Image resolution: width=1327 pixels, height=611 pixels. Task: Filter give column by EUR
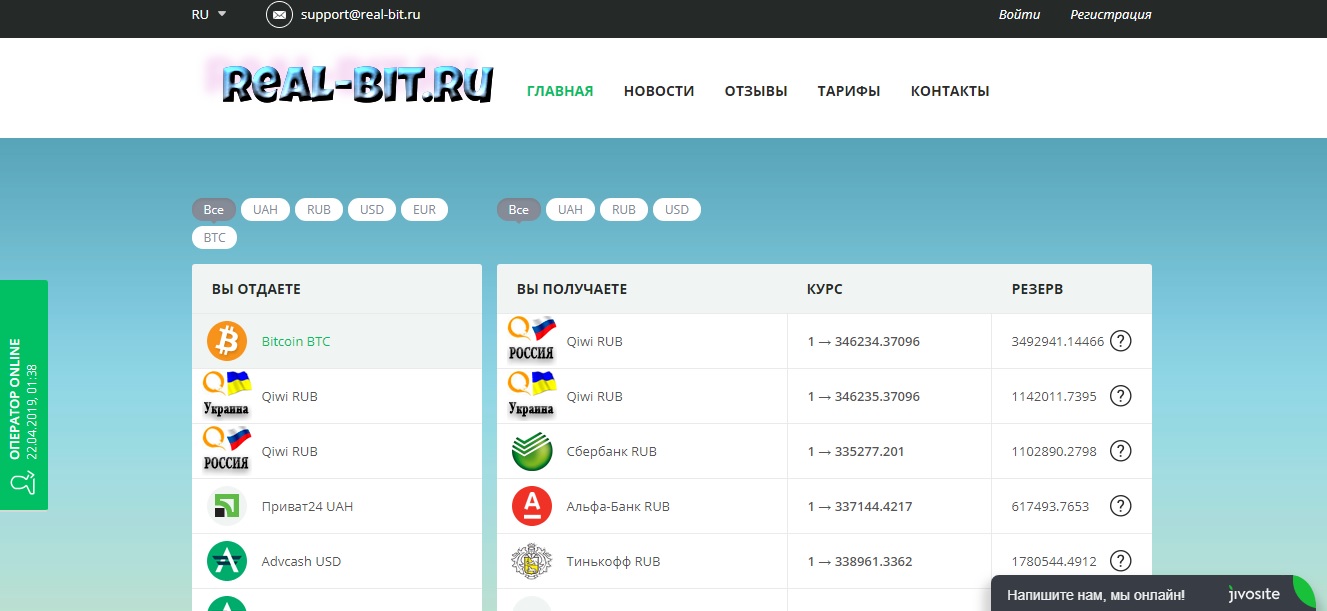(425, 210)
